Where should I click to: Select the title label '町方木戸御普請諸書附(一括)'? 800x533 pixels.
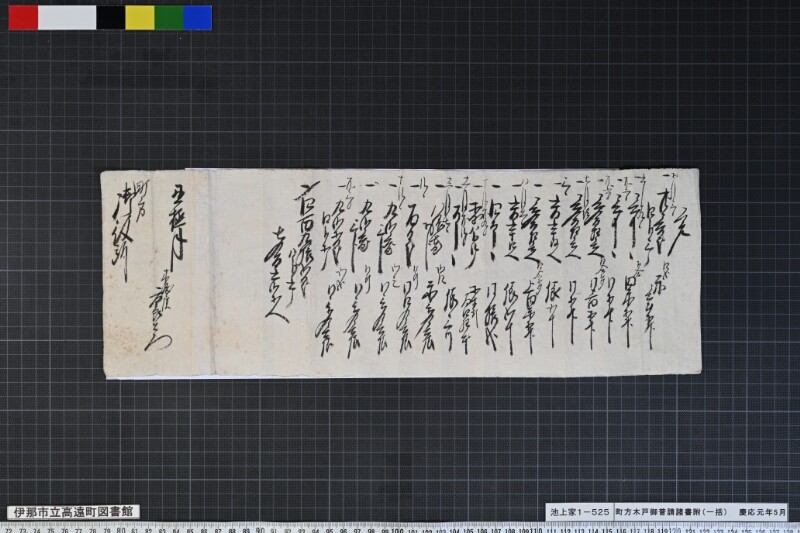[x=672, y=512]
